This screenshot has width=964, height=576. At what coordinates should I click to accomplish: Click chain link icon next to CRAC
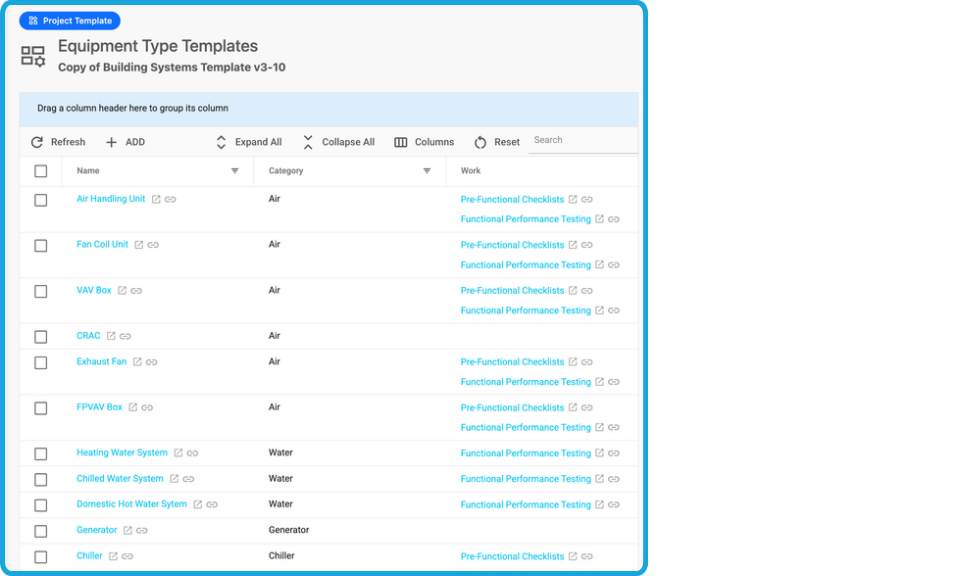[x=125, y=337]
